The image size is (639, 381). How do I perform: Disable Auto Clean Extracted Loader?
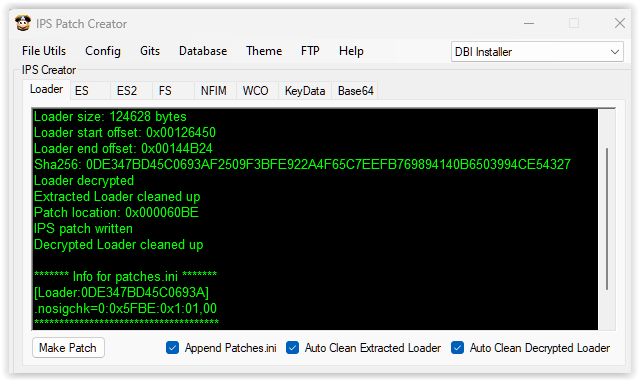tap(292, 348)
